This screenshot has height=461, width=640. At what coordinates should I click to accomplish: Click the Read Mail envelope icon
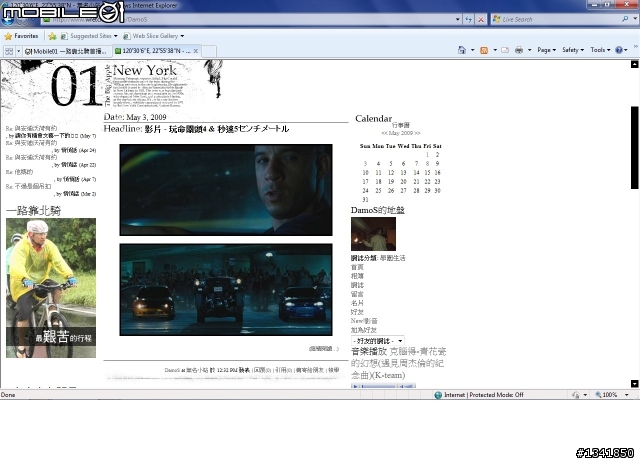(x=505, y=50)
